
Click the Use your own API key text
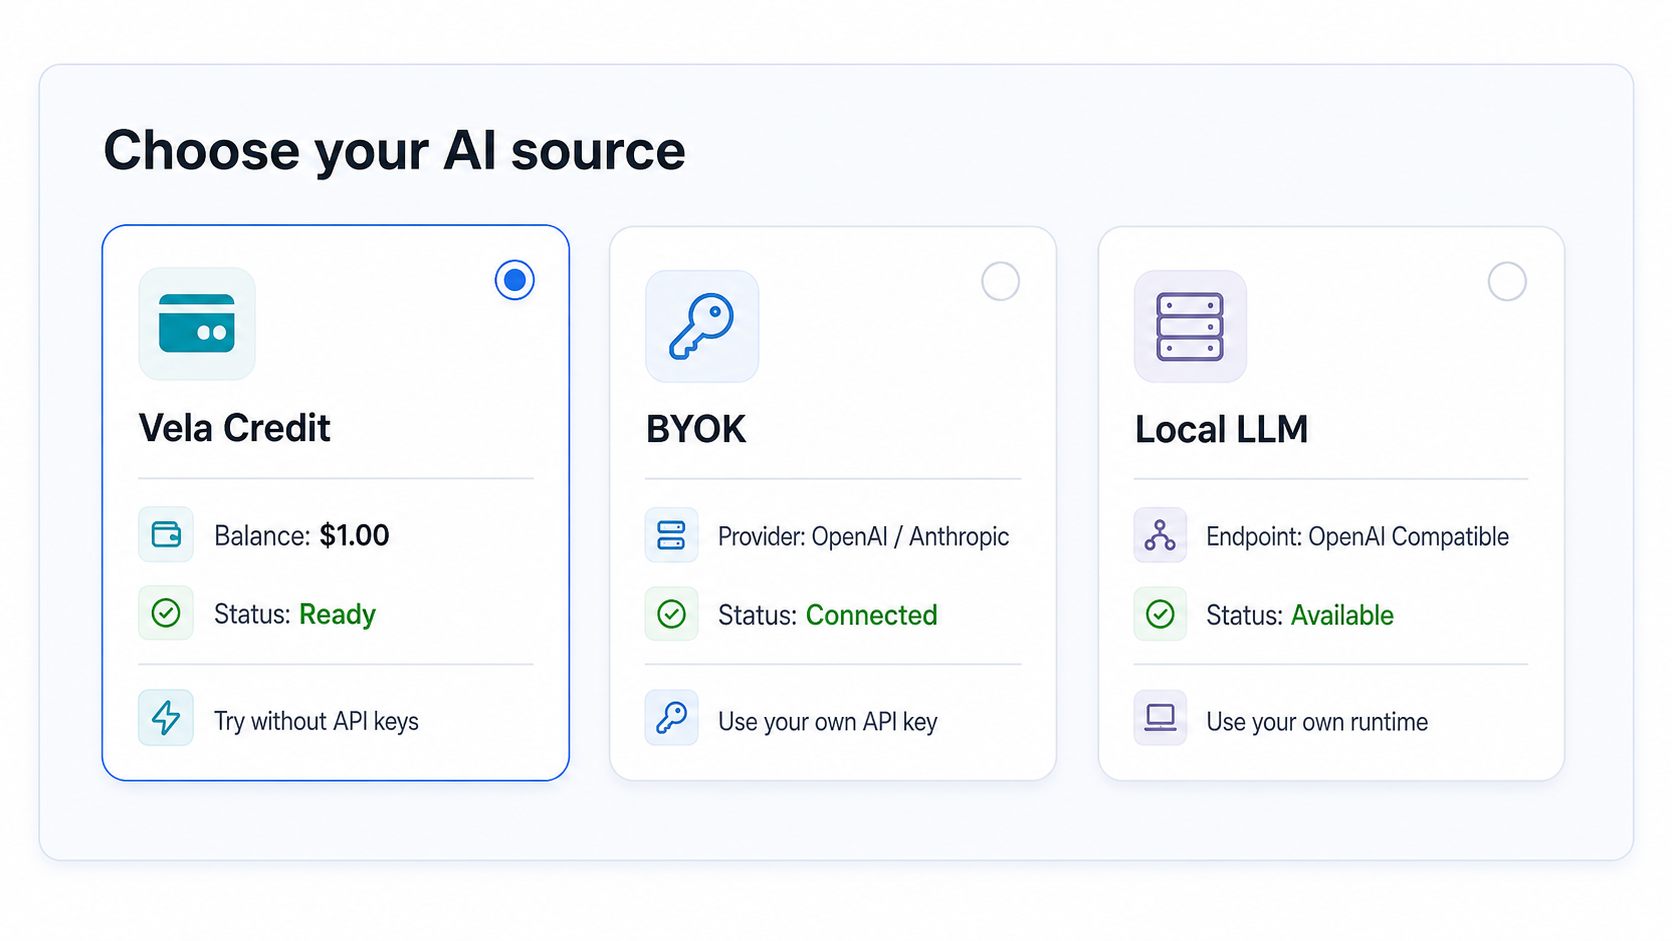828,722
